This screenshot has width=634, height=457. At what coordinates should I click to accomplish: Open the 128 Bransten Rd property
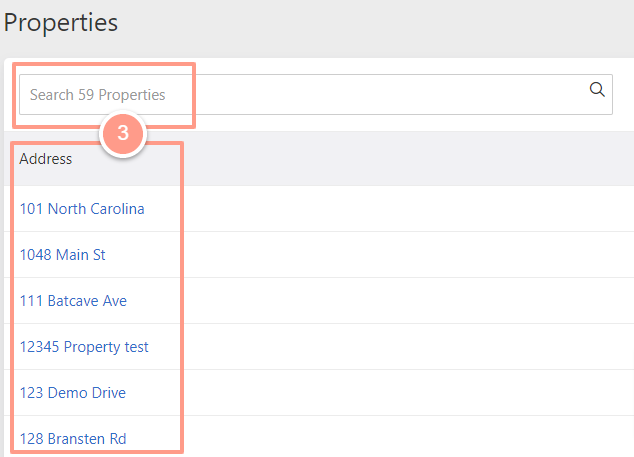(73, 439)
